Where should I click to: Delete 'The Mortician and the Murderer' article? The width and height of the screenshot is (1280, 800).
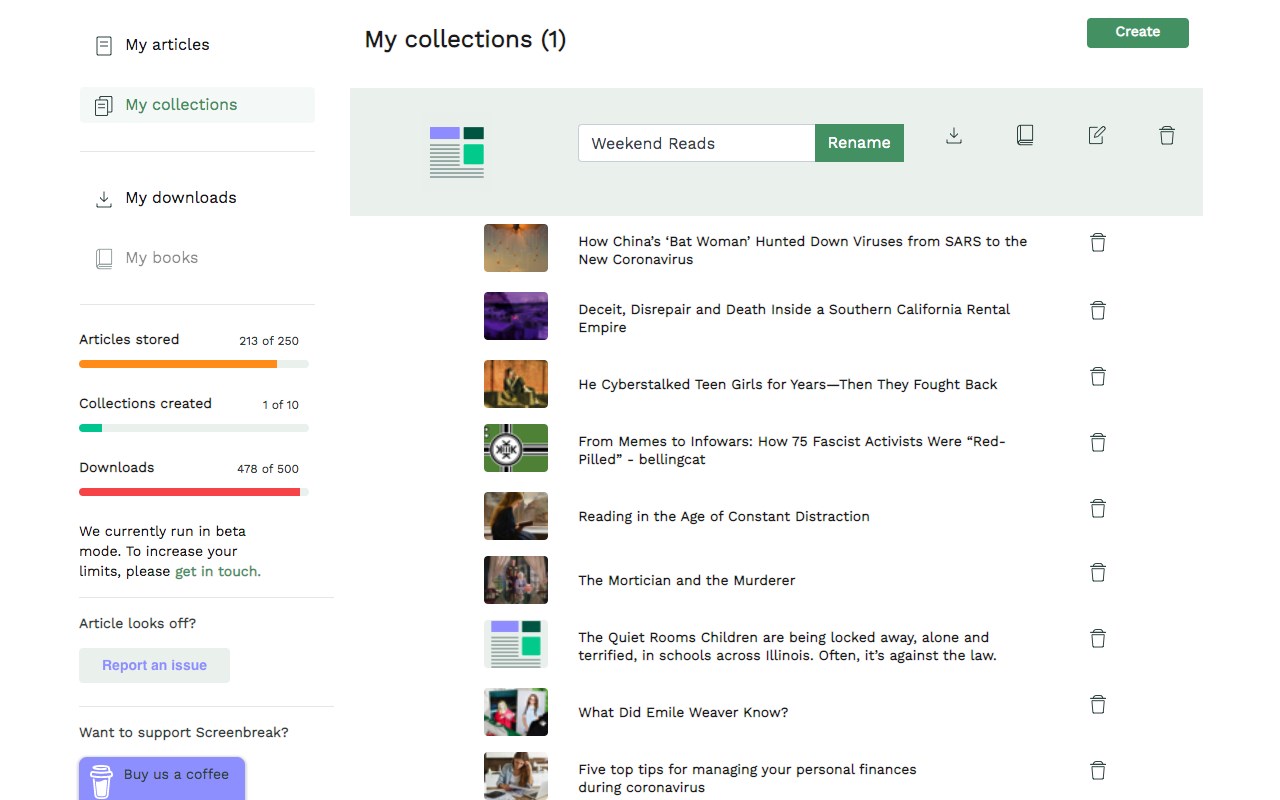(x=1098, y=572)
